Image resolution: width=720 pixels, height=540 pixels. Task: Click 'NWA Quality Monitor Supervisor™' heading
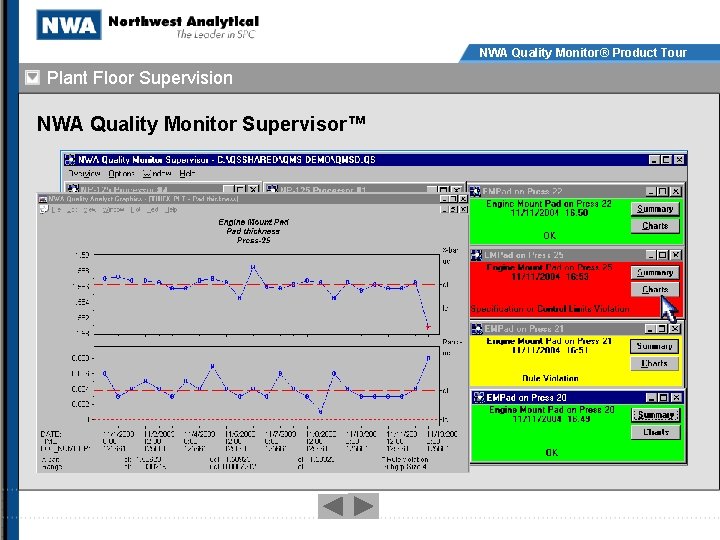[x=201, y=124]
